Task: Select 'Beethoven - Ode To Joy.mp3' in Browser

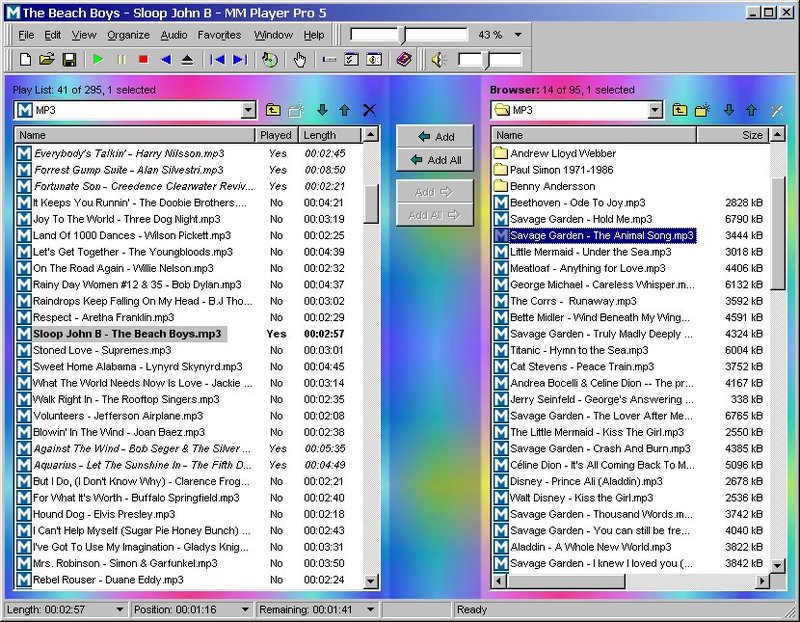Action: click(x=578, y=203)
